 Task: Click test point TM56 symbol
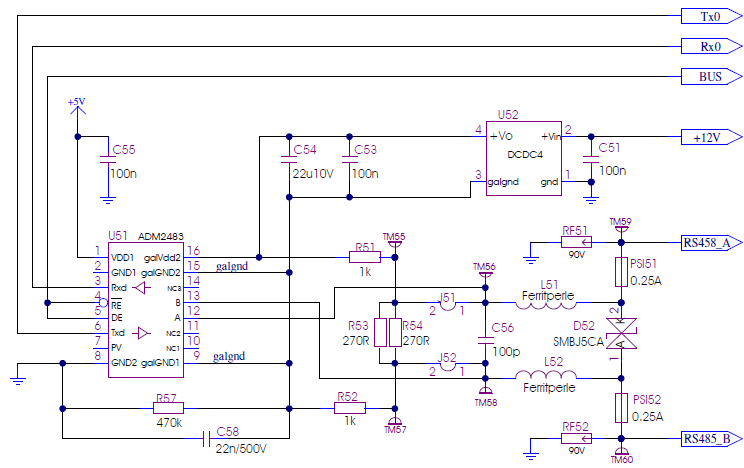485,274
